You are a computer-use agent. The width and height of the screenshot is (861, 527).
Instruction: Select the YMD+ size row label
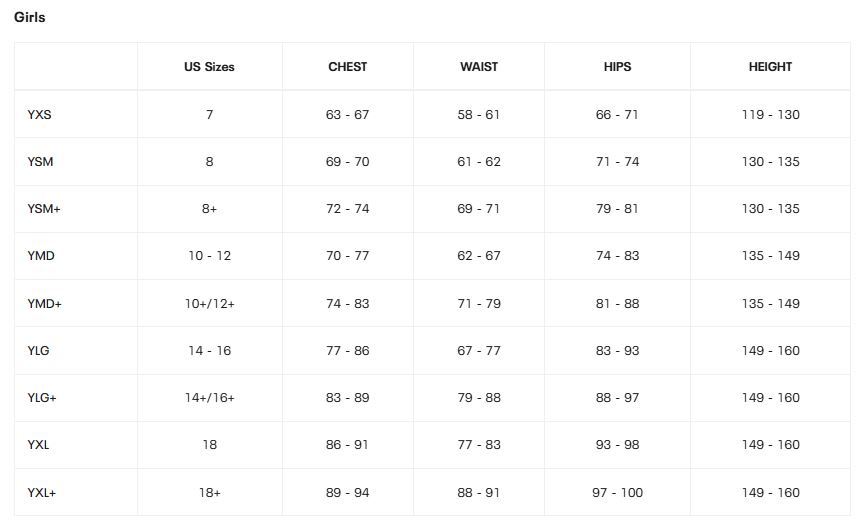click(x=45, y=304)
